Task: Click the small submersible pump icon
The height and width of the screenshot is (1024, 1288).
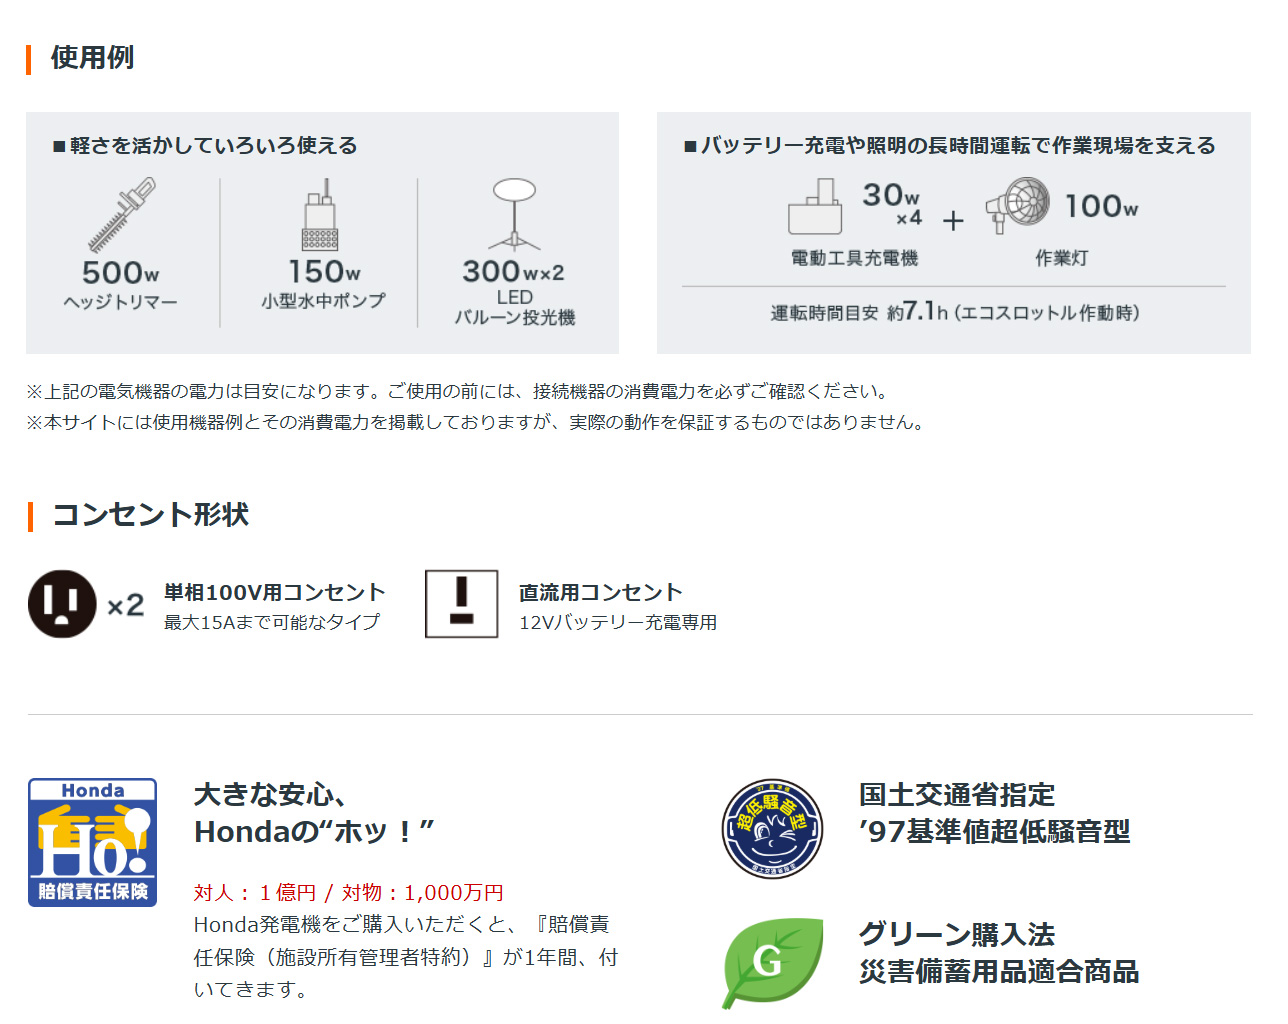Action: point(320,215)
